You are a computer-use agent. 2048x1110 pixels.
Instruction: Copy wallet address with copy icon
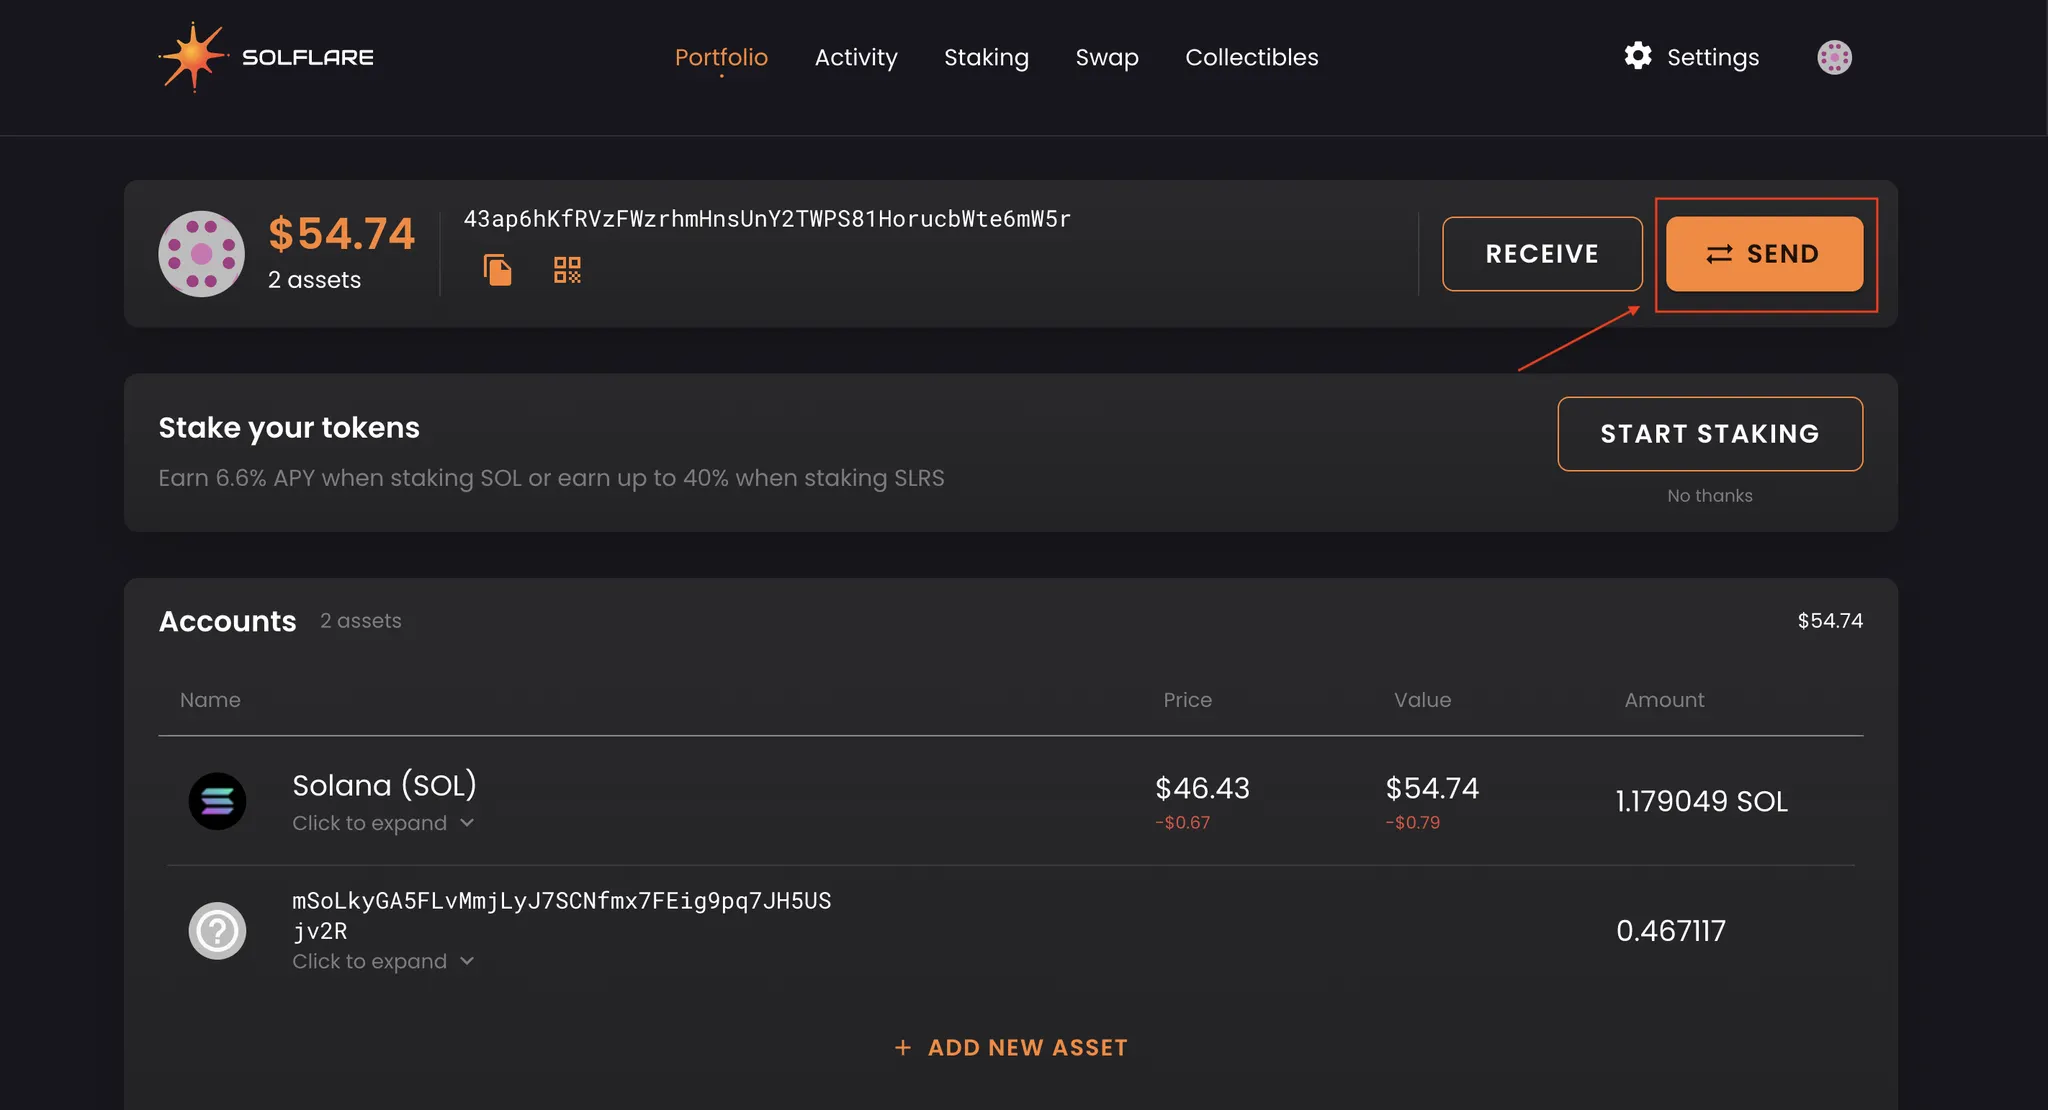click(x=497, y=270)
